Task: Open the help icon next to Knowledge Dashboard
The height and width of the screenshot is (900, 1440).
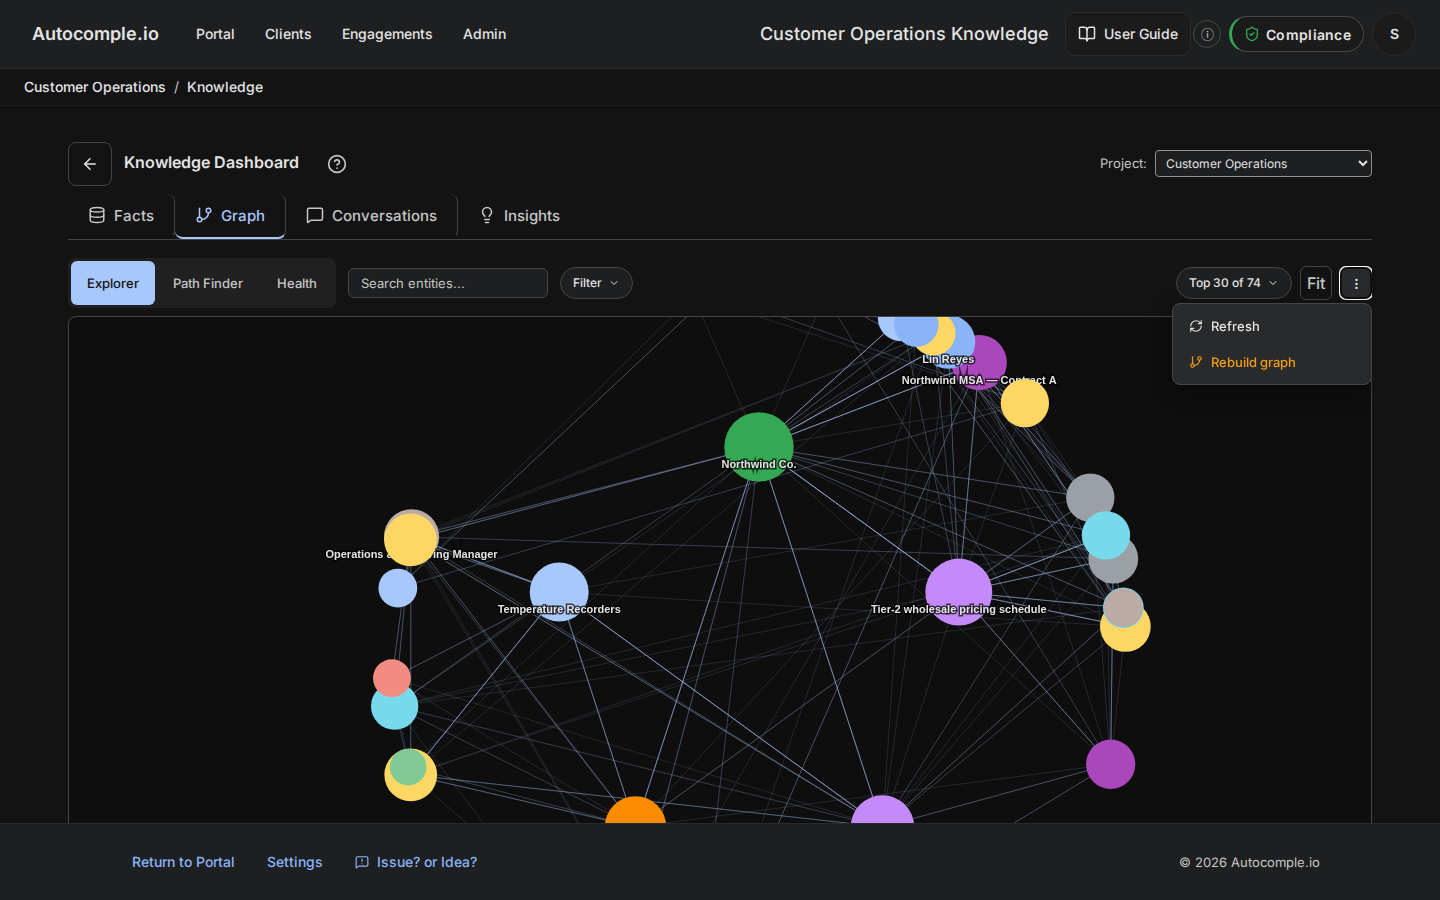Action: [337, 164]
